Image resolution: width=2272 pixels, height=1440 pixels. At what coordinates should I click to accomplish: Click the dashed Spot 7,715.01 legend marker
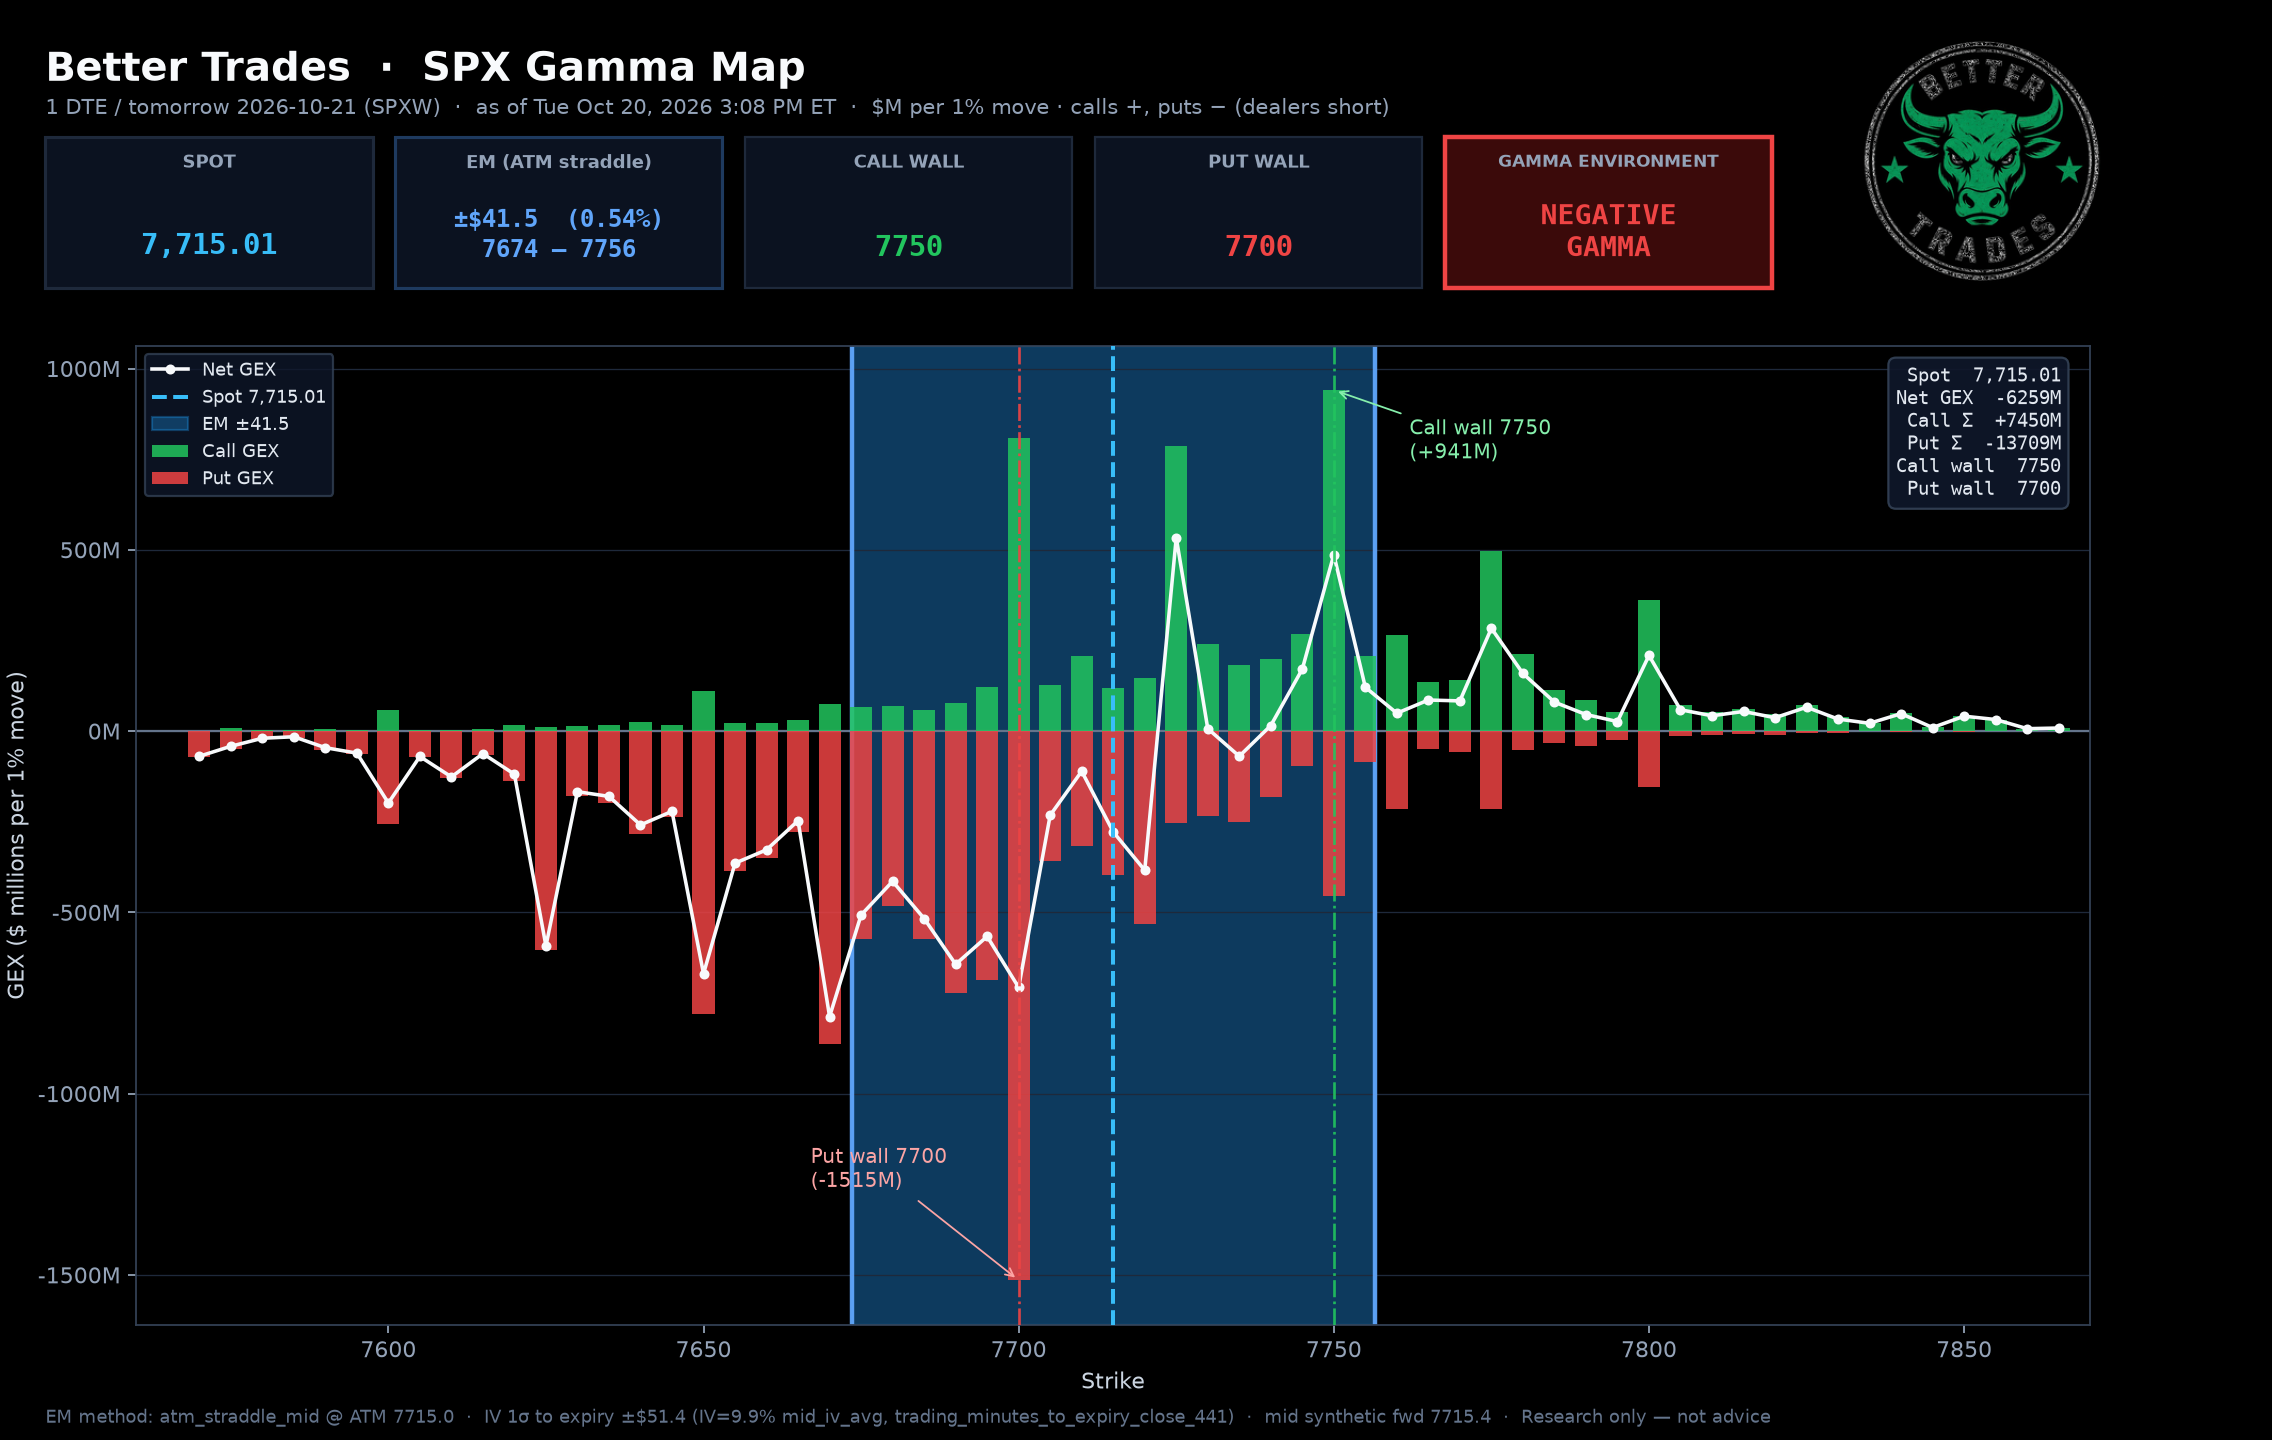pos(170,397)
